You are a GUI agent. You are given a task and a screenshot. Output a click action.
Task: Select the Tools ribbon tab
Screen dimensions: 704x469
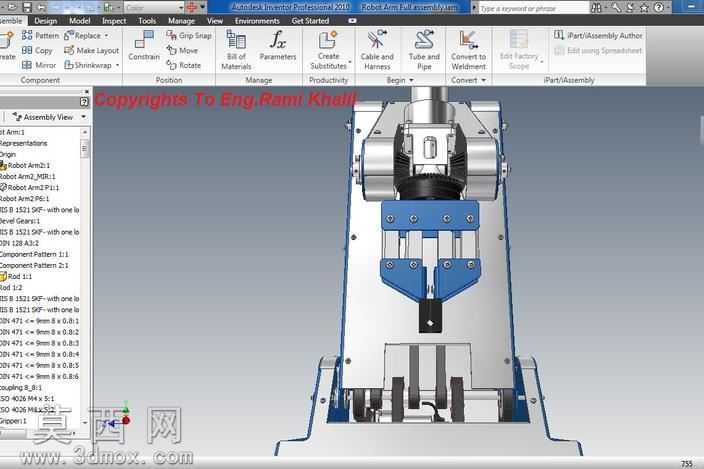(x=147, y=21)
